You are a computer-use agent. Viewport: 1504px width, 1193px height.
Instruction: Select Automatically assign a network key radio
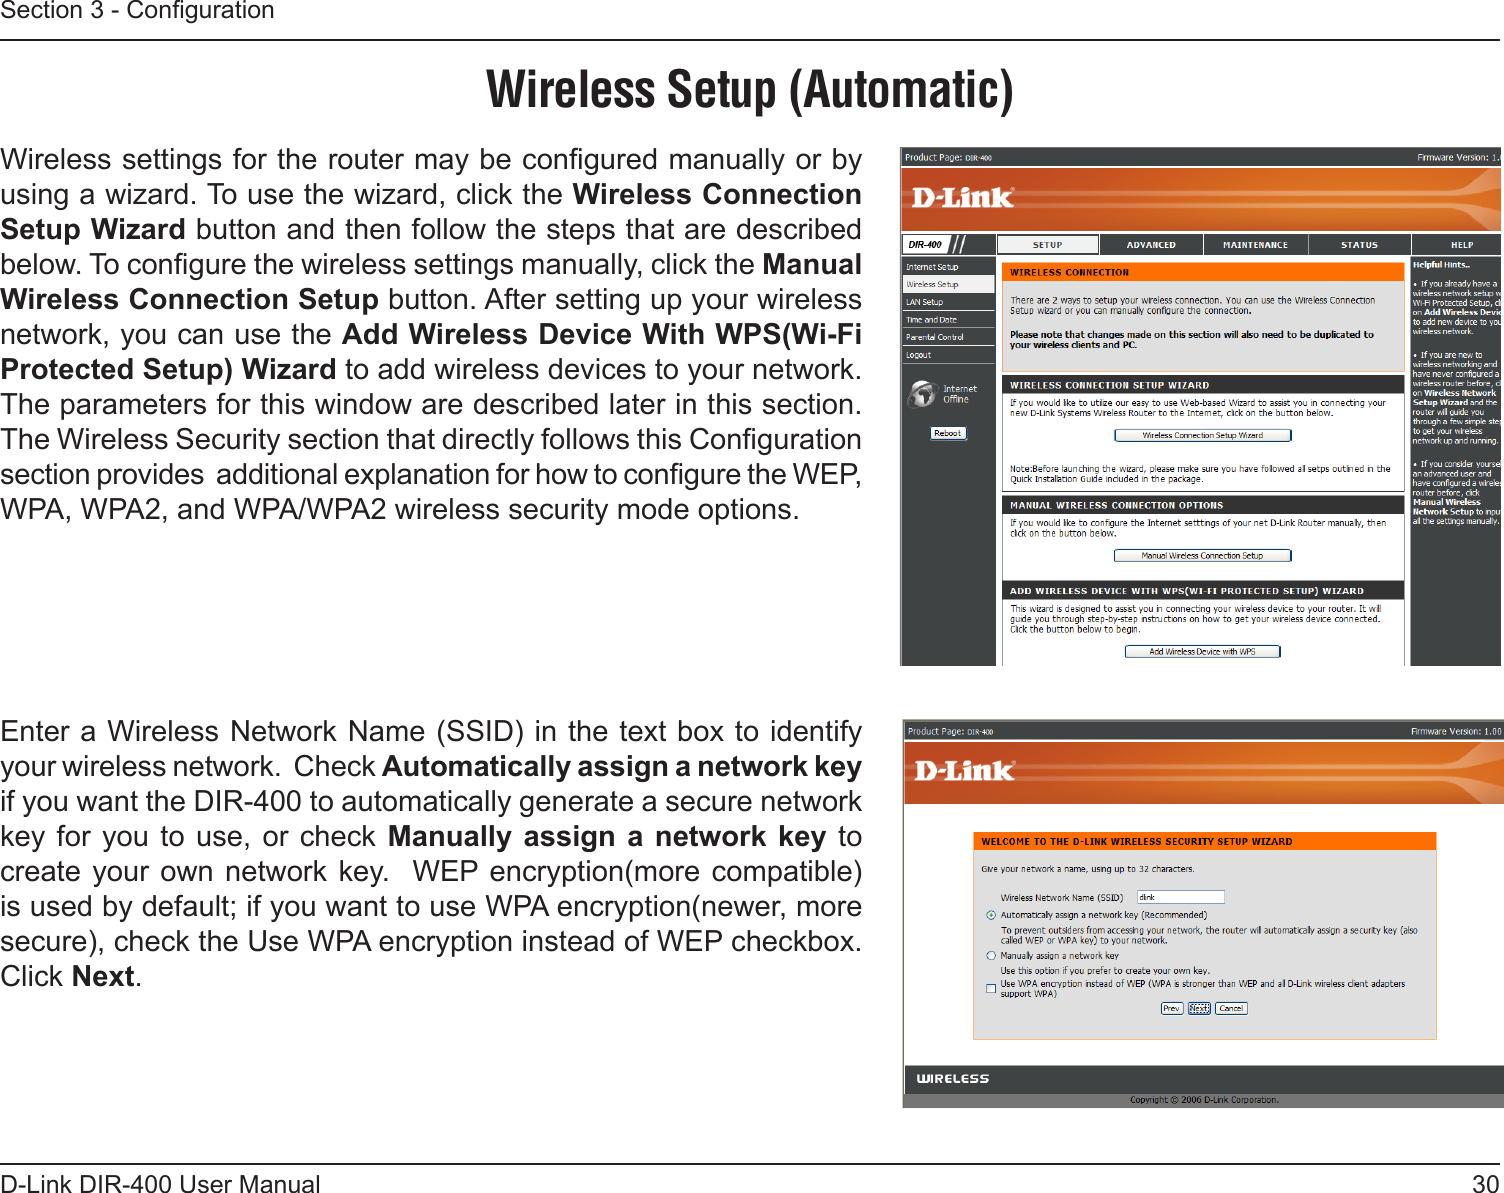click(991, 915)
